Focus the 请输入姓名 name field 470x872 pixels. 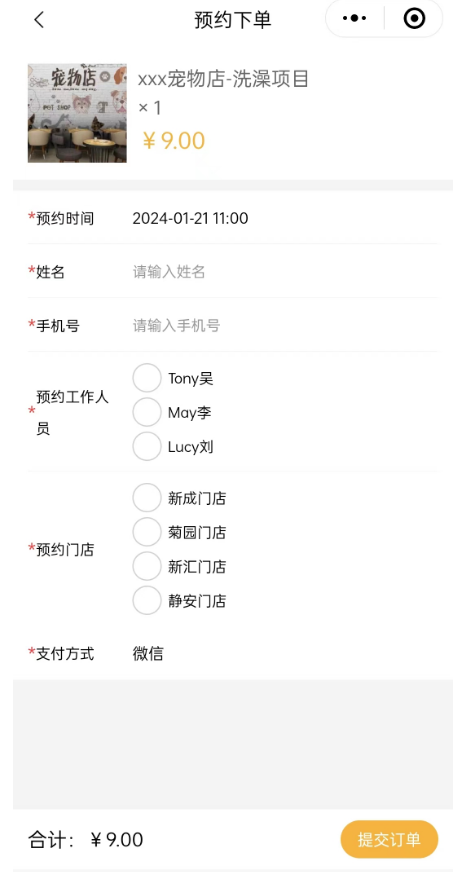tap(284, 271)
